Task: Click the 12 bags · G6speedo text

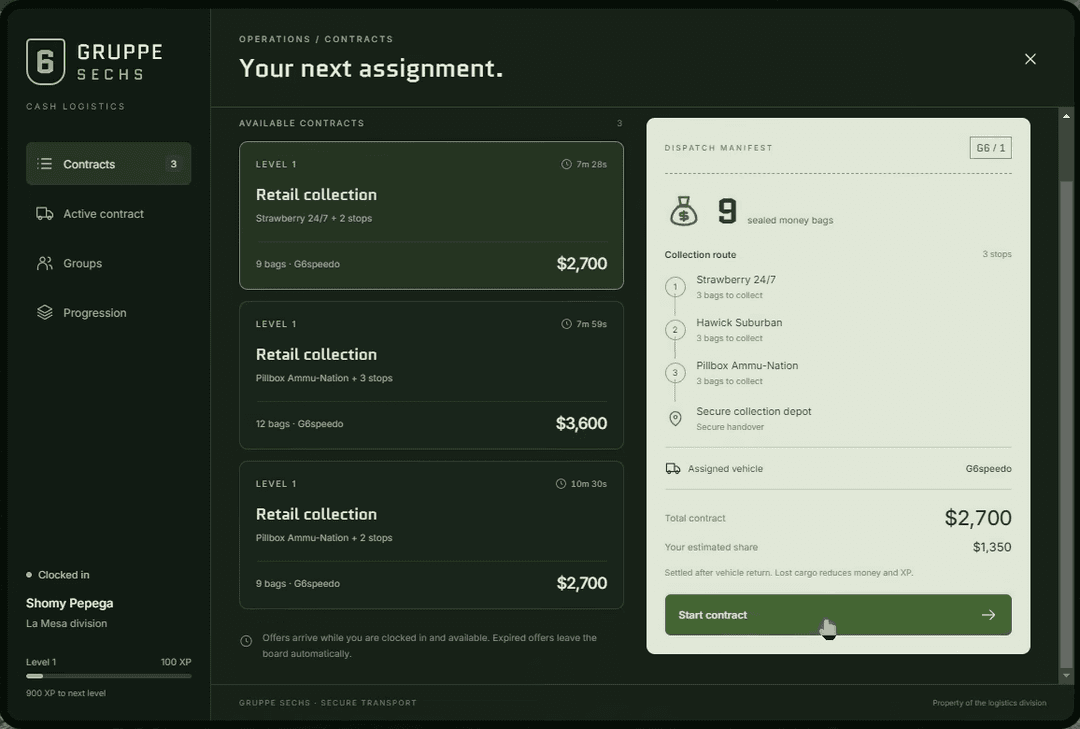Action: (x=300, y=424)
